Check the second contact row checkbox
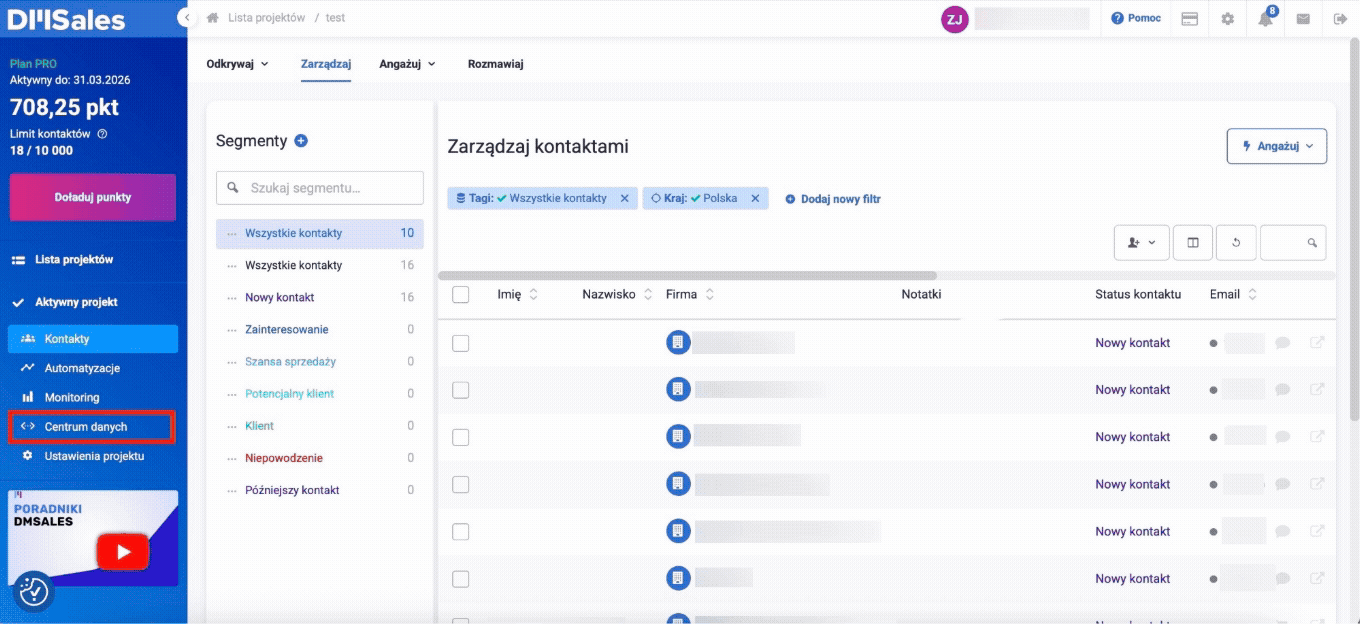Viewport: 1360px width, 624px height. 461,390
